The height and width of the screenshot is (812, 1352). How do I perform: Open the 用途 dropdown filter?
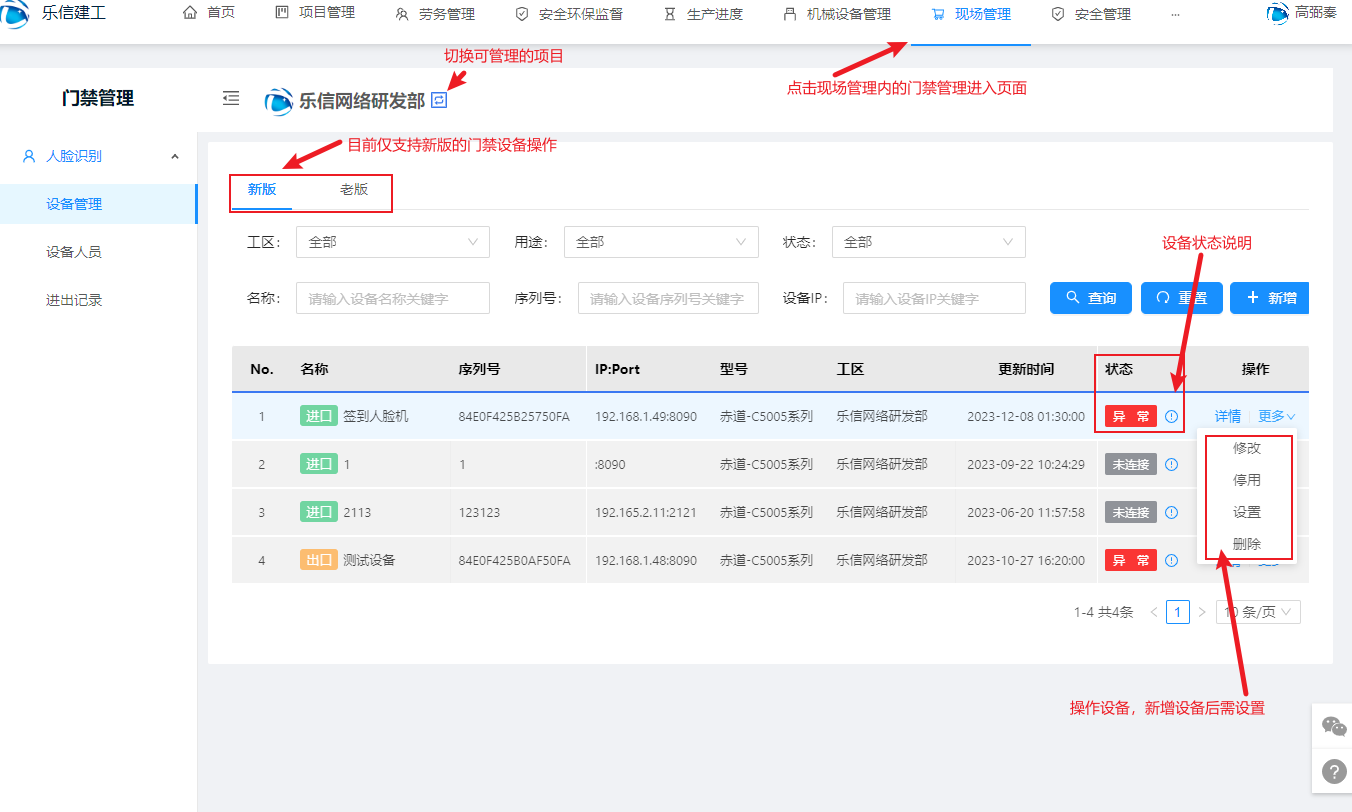(x=660, y=242)
